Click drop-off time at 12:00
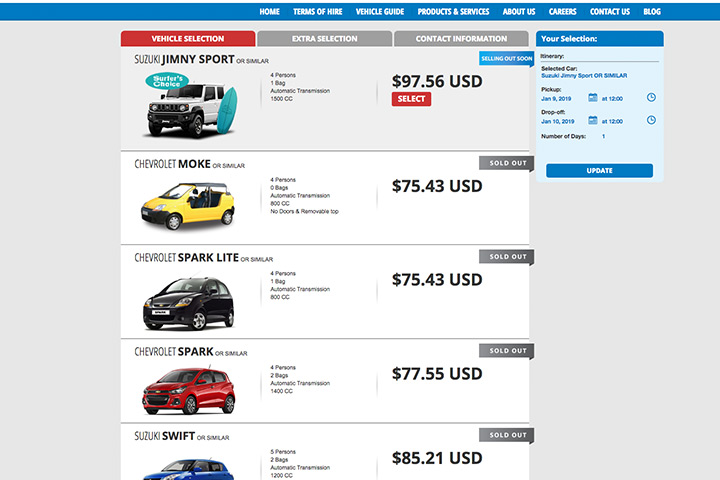 coord(612,121)
